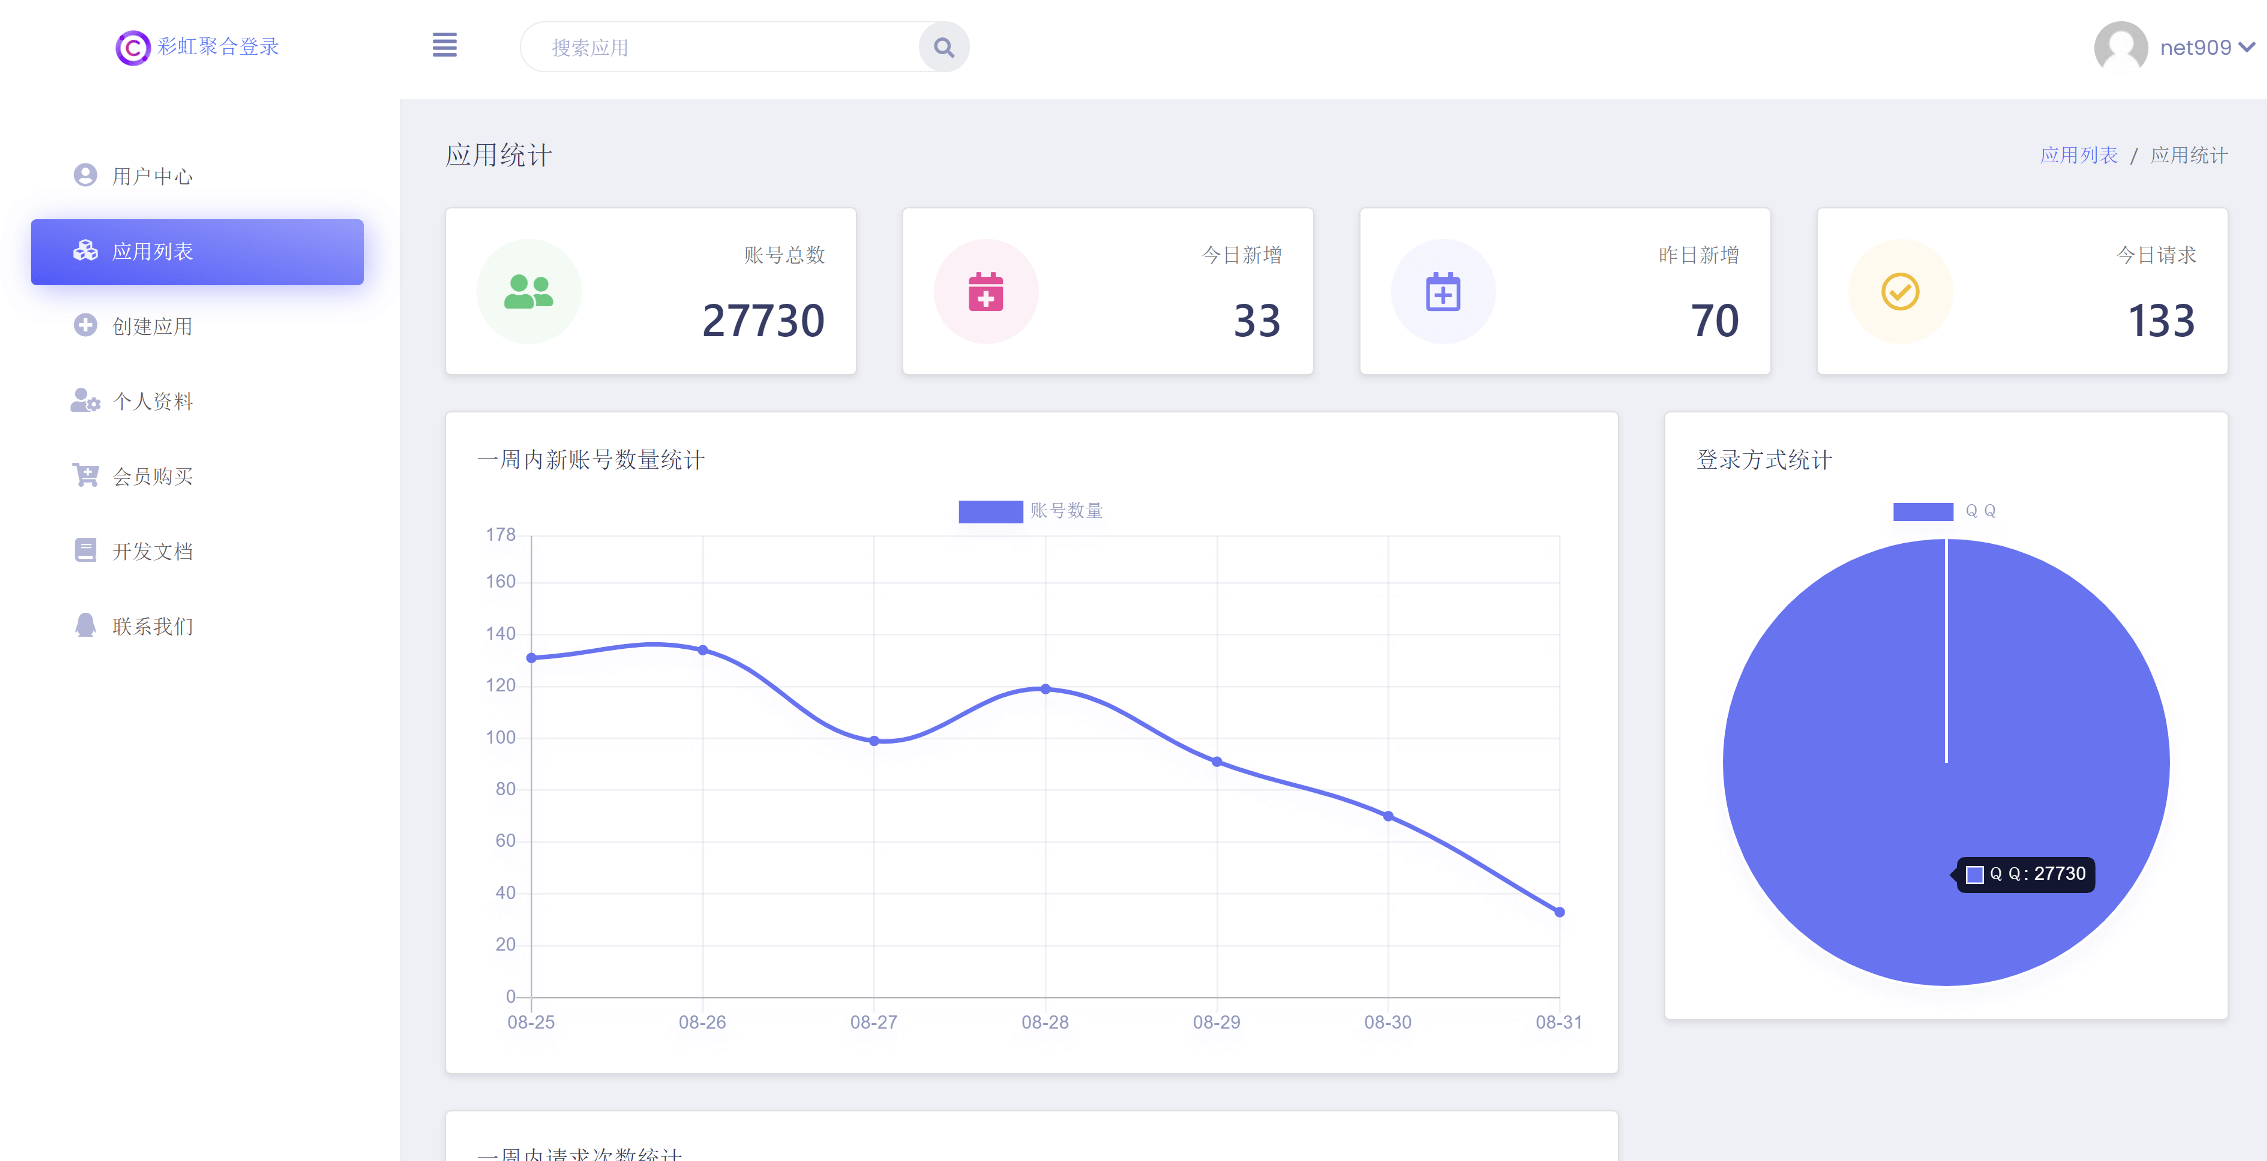
Task: Open 用户中心 in the sidebar
Action: 152,176
